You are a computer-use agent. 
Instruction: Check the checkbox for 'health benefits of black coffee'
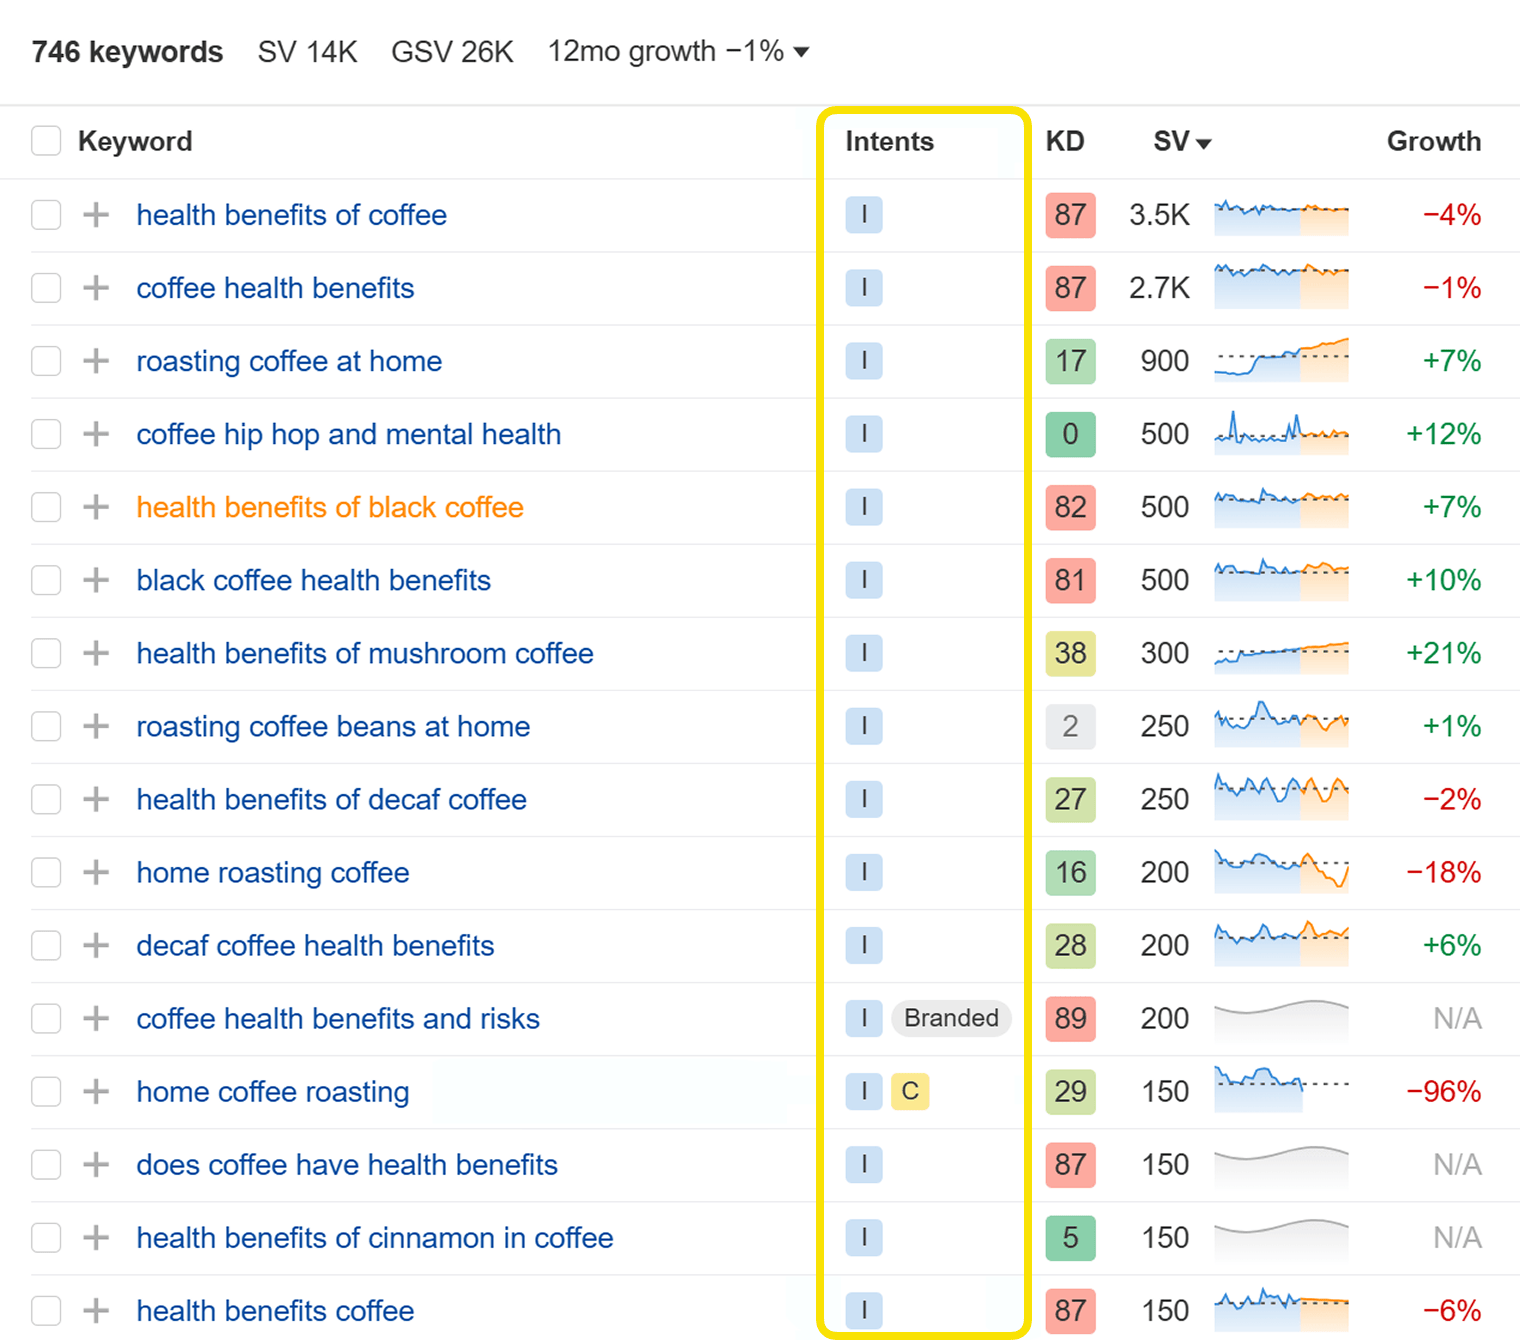pos(46,507)
